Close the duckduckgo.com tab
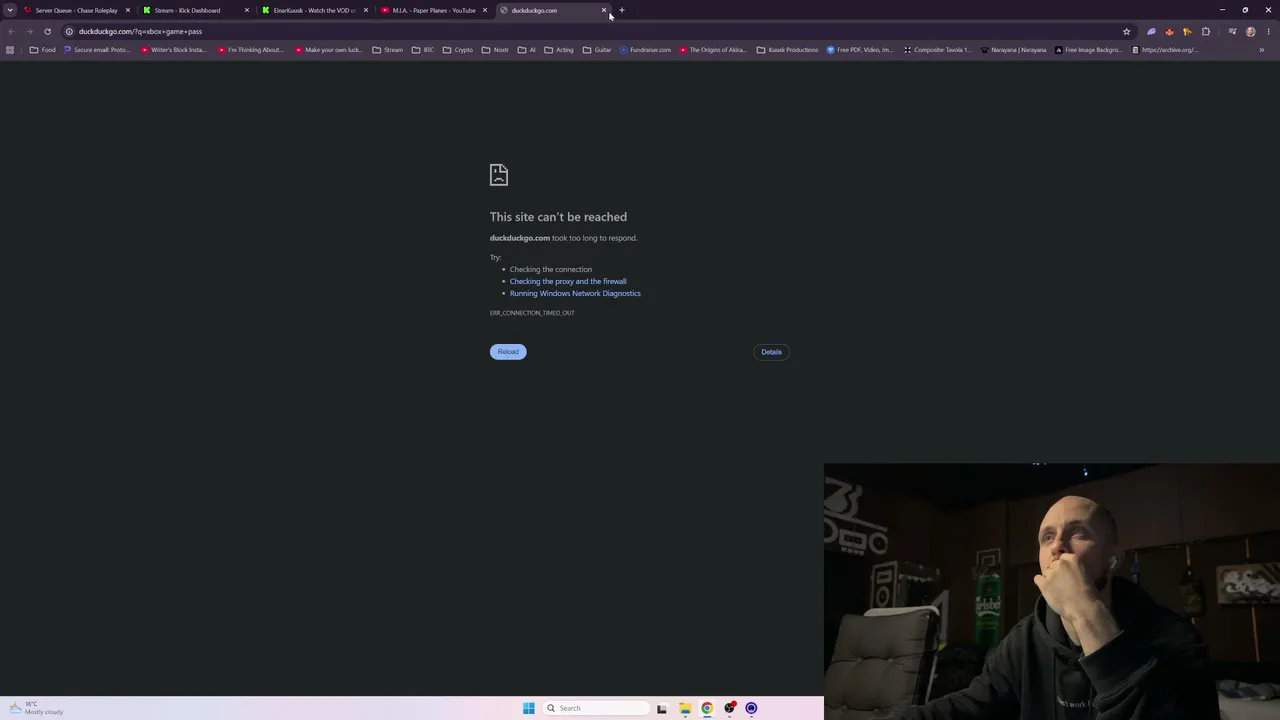 click(x=604, y=10)
